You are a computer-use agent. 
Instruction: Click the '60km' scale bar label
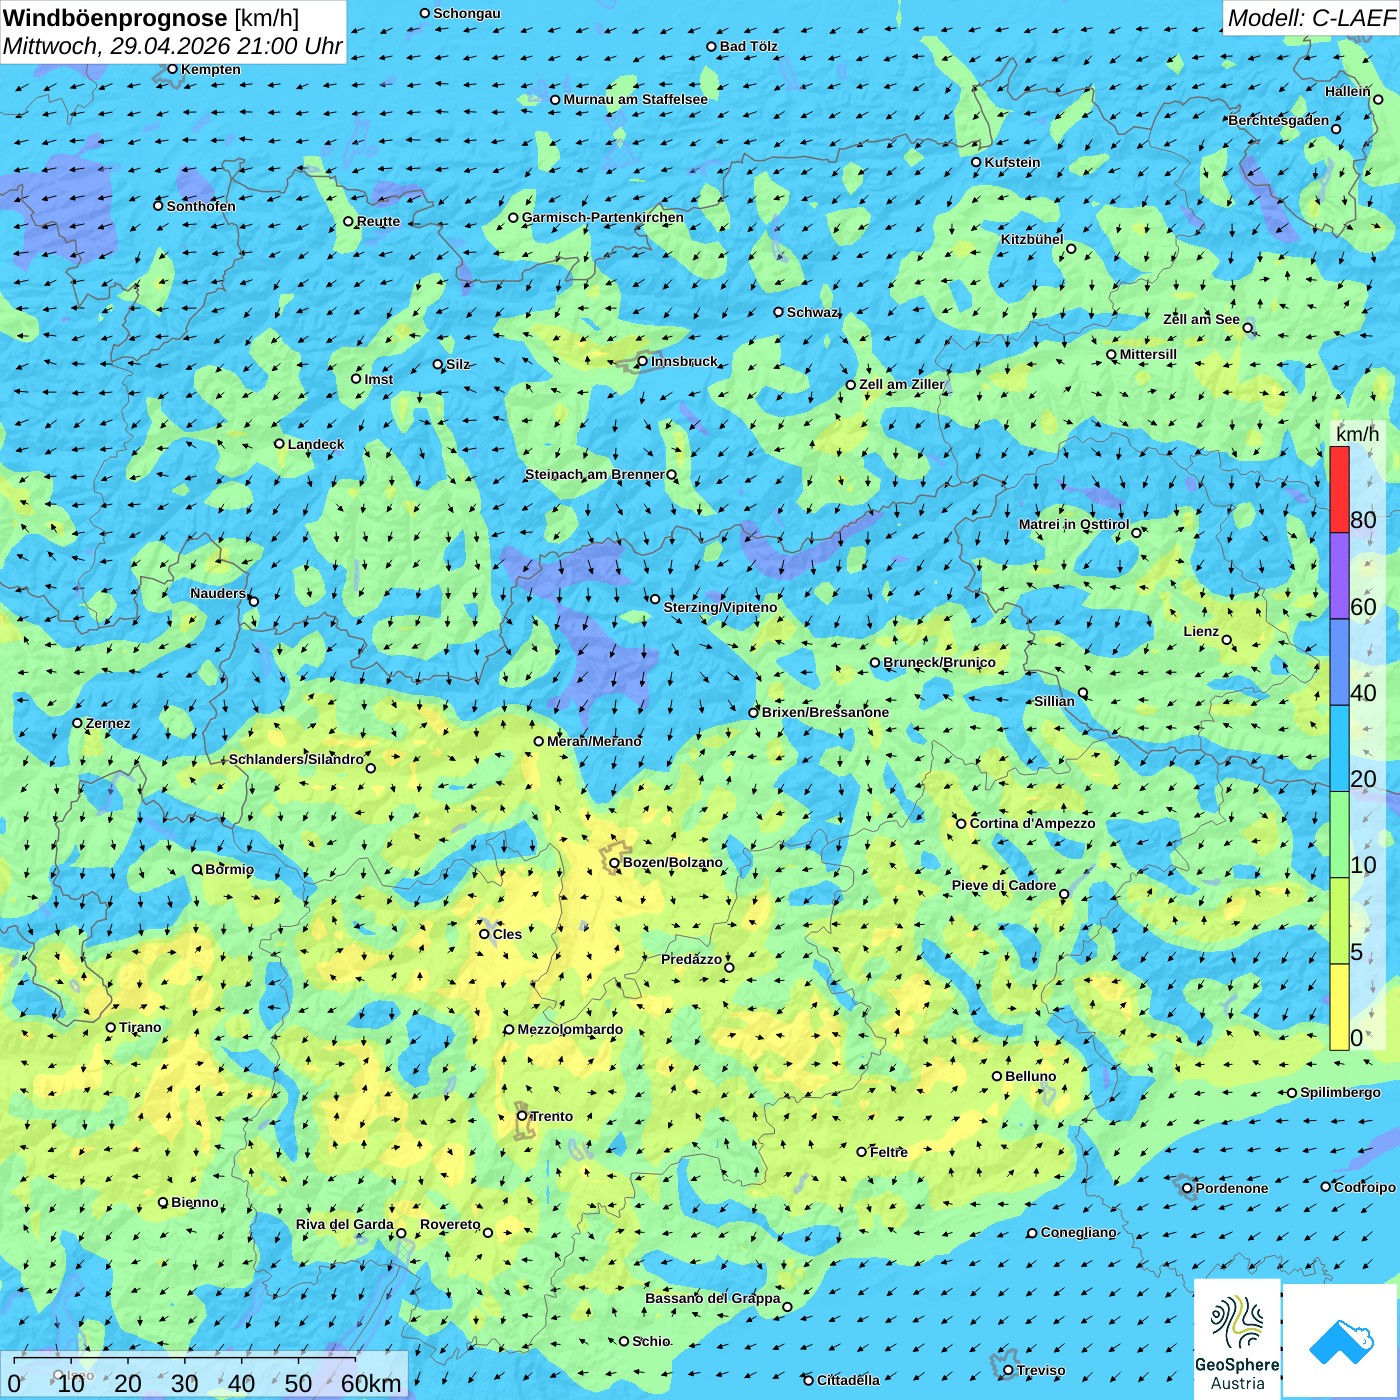click(x=371, y=1383)
